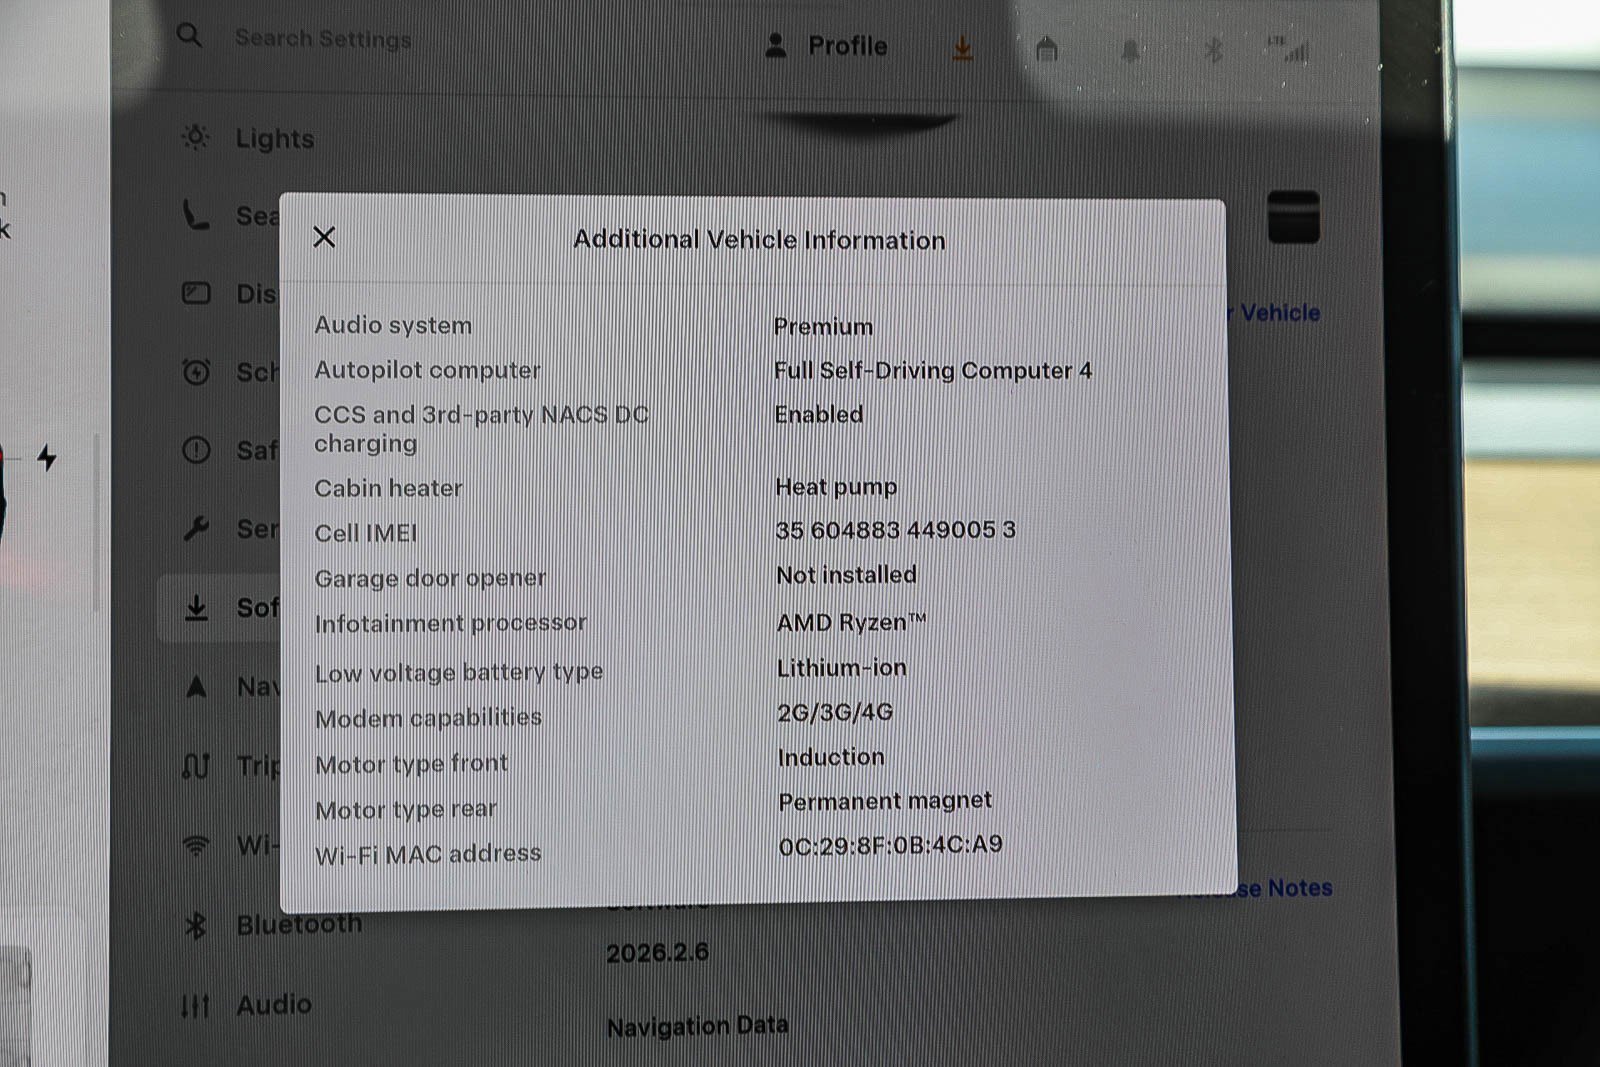Viewport: 1600px width, 1067px height.
Task: Click the 2G/3G/4G modem value
Action: pos(836,712)
